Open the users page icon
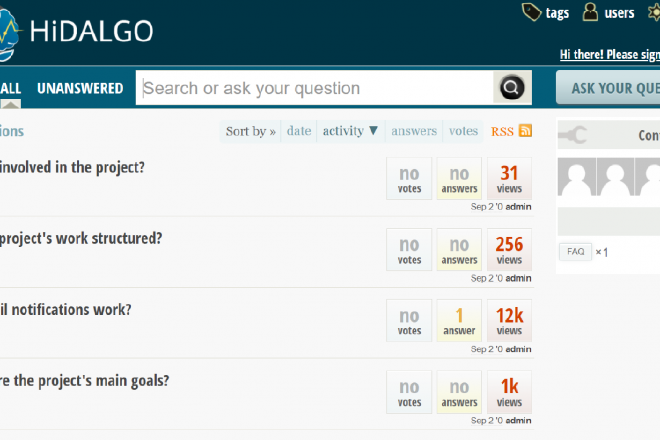Screen dimensions: 660x440 (x=592, y=12)
